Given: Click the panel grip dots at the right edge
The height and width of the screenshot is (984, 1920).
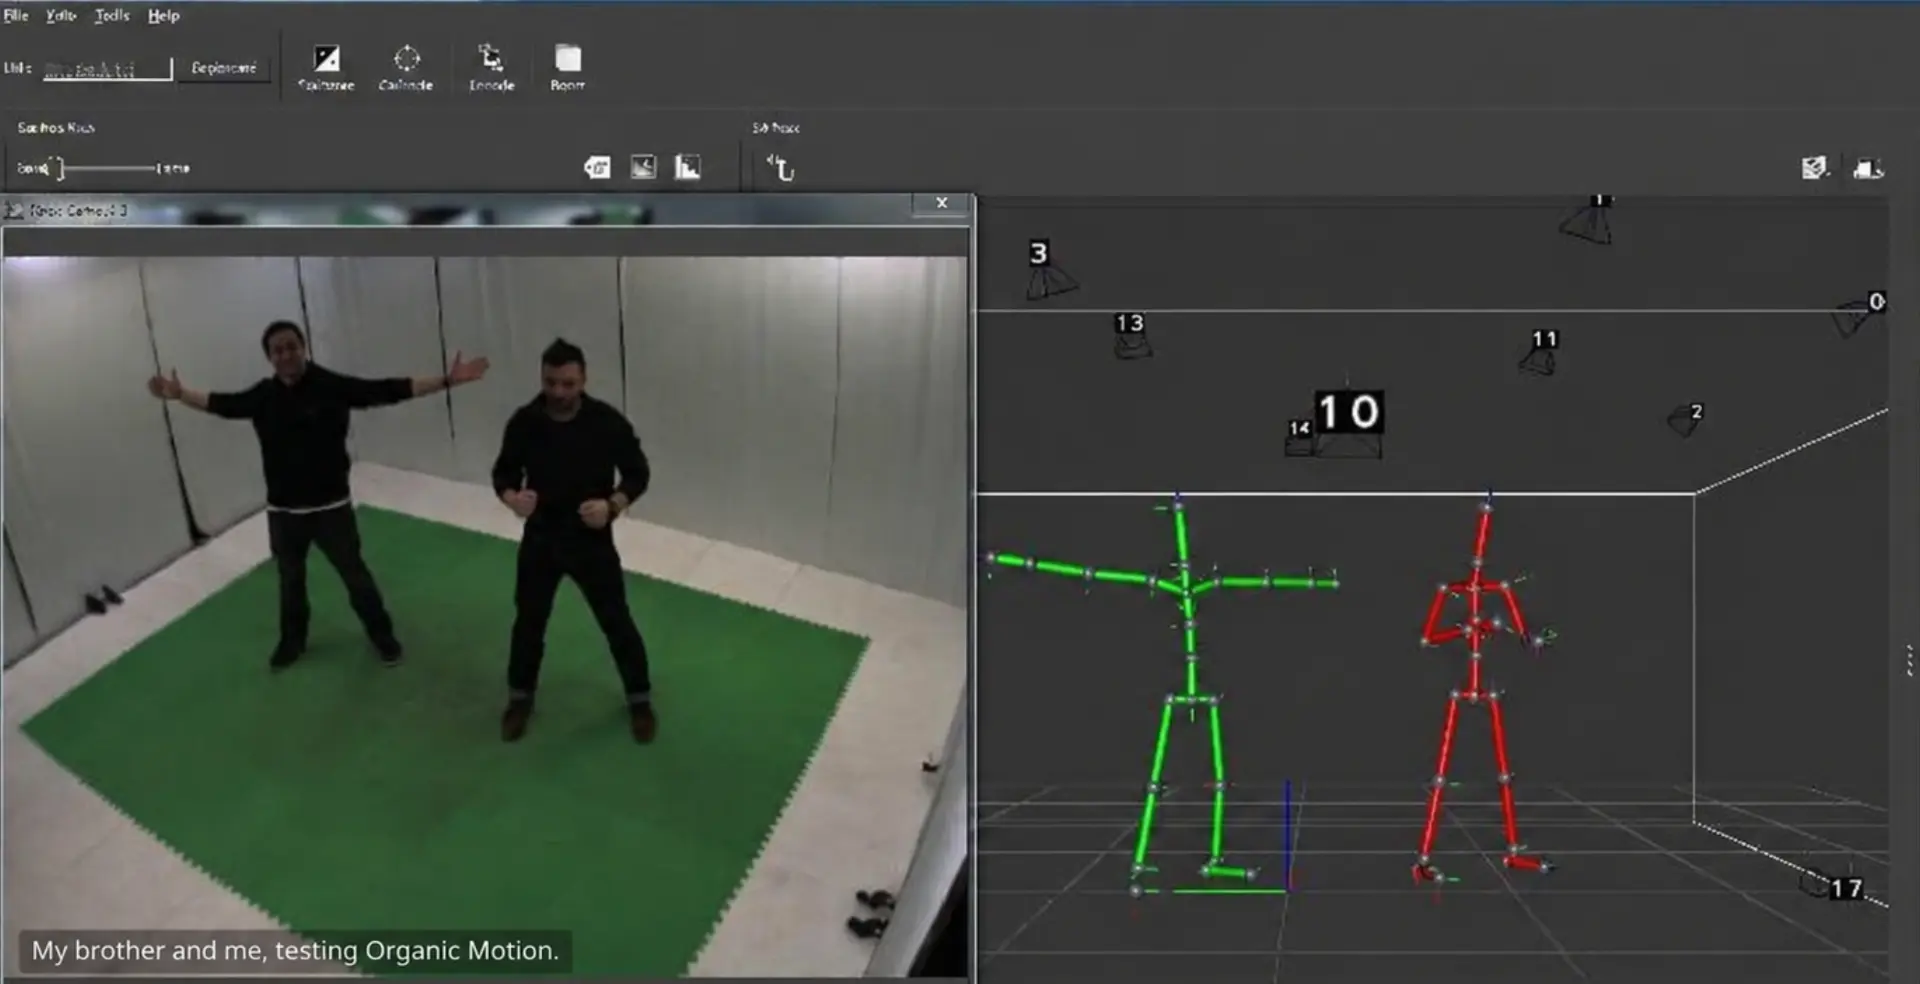Looking at the screenshot, I should click(x=1910, y=661).
